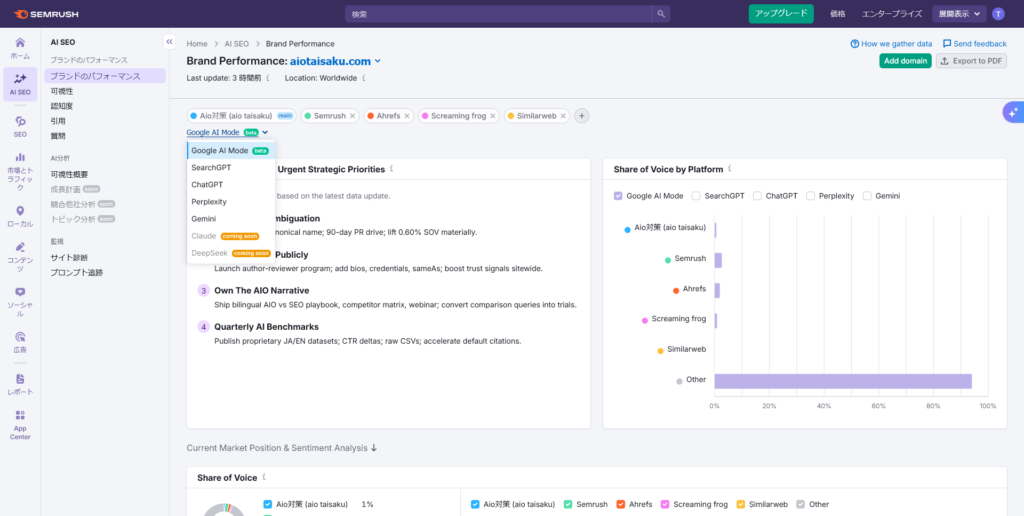Open the How we gather data link
Screen dimensions: 1024x516
891,44
